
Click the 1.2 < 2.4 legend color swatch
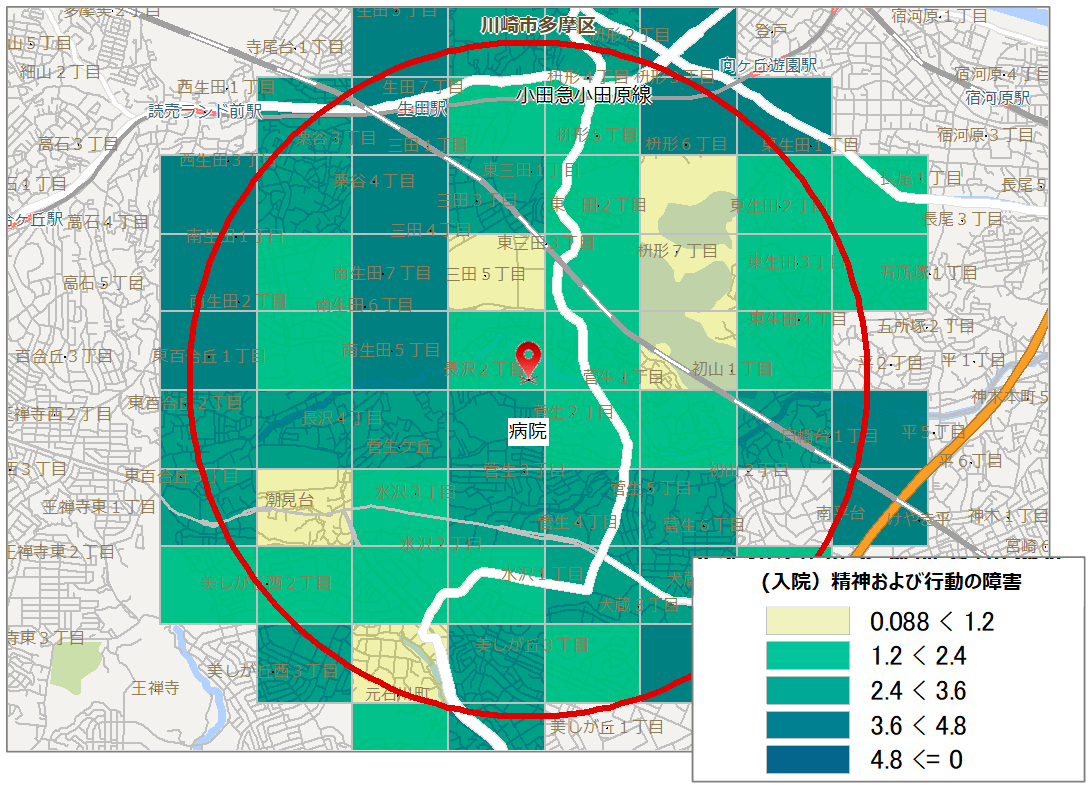tap(807, 656)
